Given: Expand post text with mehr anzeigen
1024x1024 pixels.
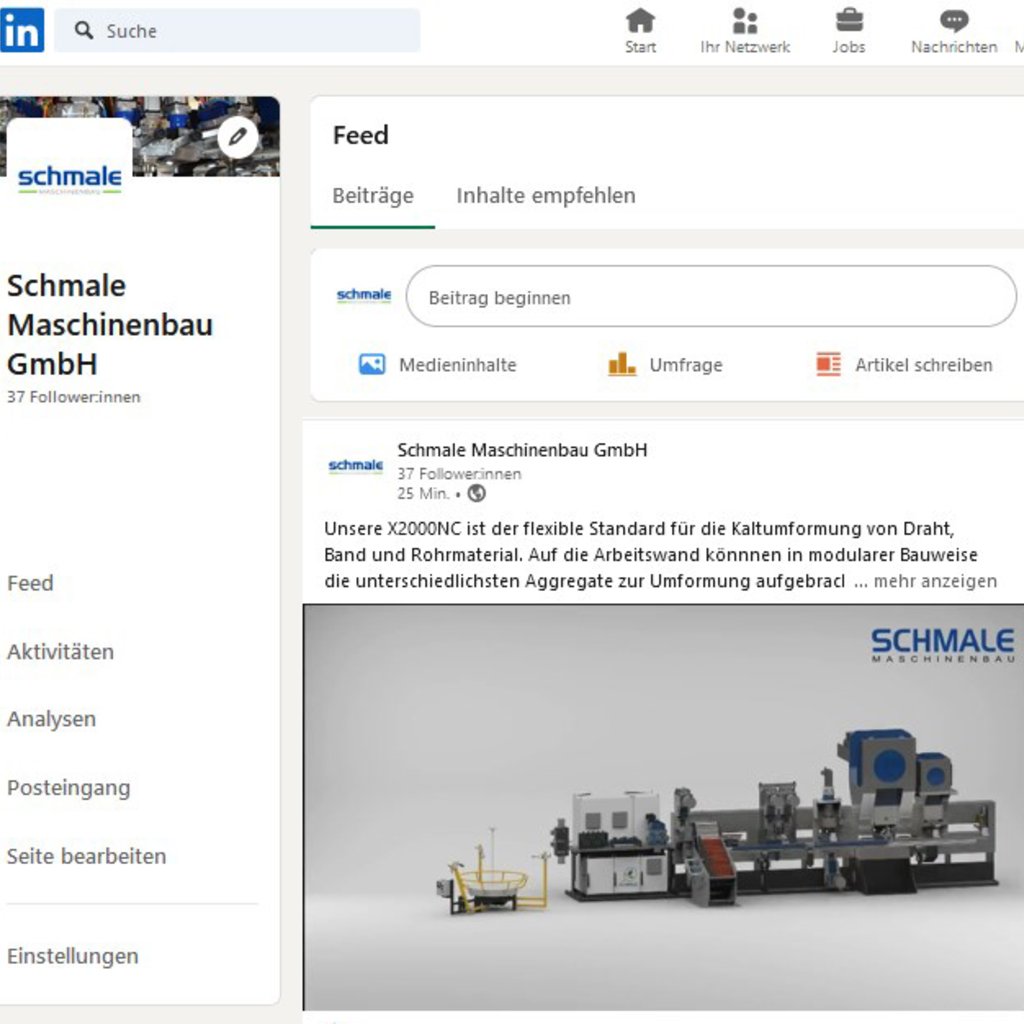Looking at the screenshot, I should point(935,581).
